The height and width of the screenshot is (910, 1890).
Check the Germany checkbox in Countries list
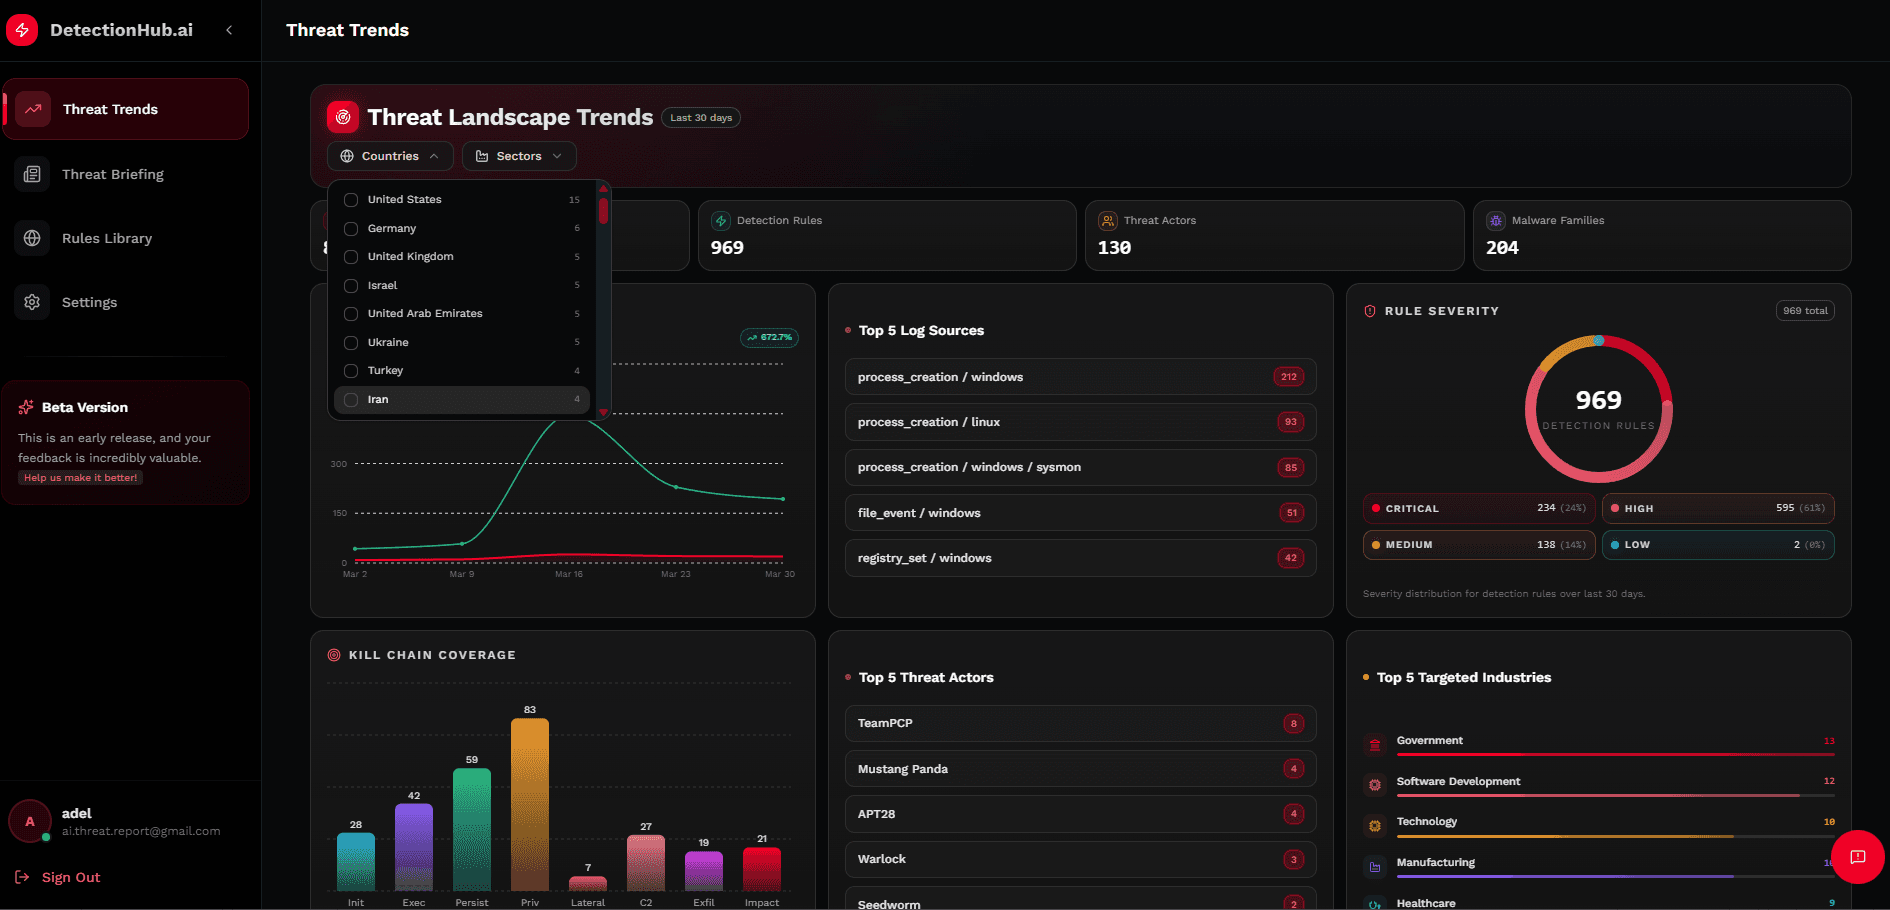pyautogui.click(x=350, y=228)
